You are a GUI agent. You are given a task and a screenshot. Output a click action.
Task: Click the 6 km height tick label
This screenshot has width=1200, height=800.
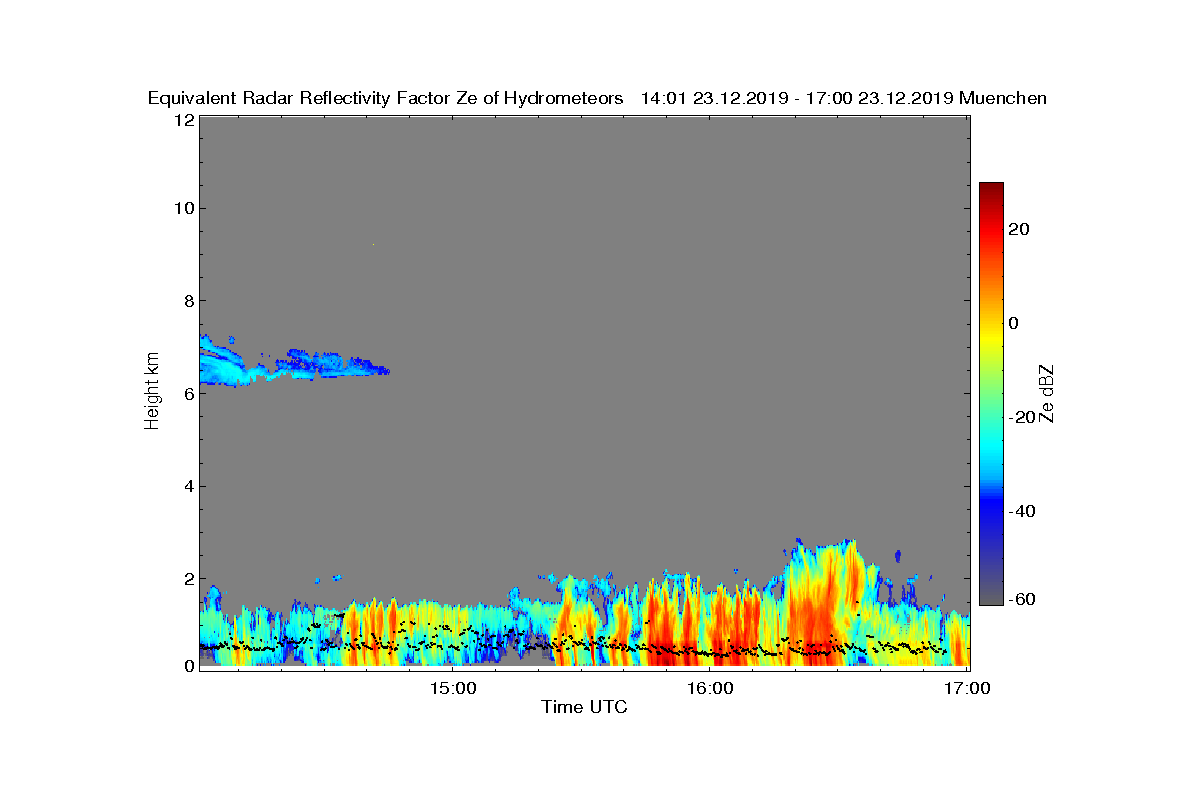(188, 394)
